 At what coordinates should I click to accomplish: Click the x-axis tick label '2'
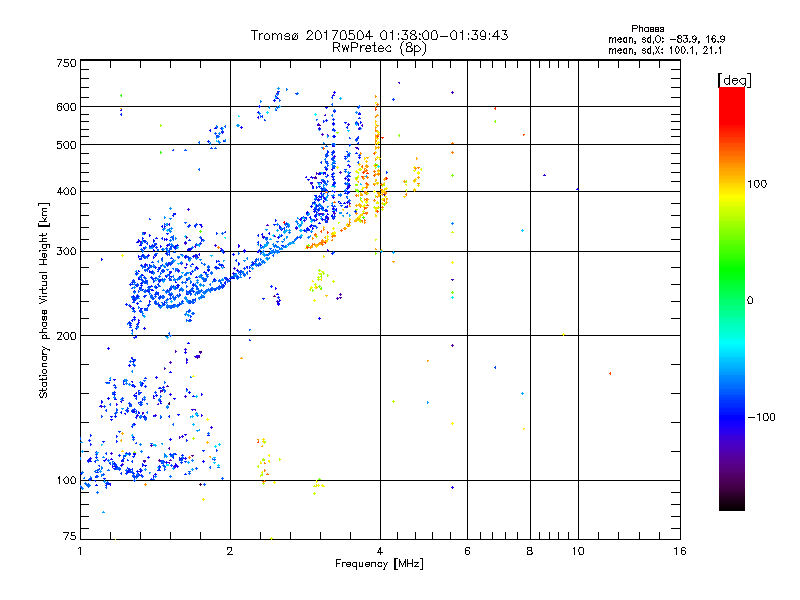[x=230, y=551]
